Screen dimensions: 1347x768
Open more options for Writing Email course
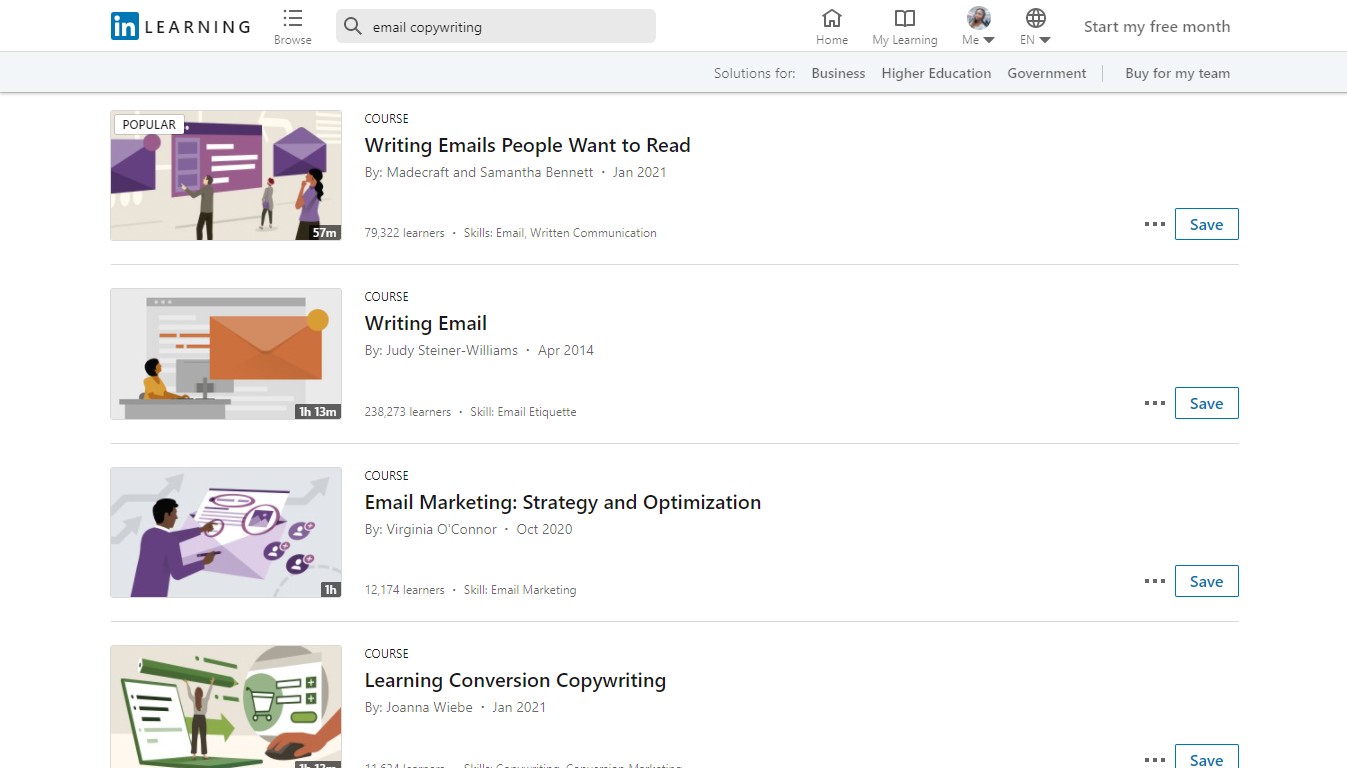(1154, 402)
